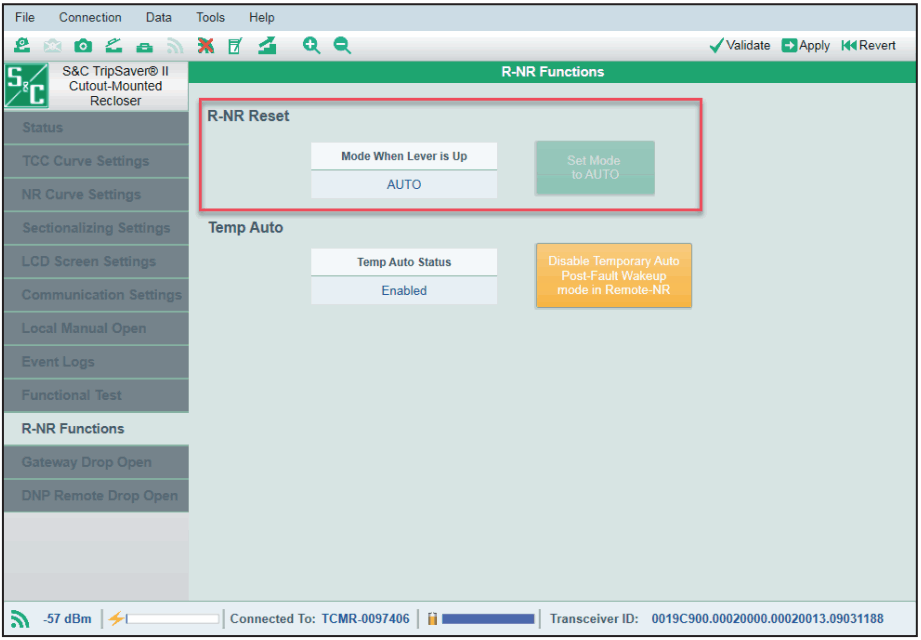Screen dimensions: 921x640
Task: Open TCC Curve Settings in sidebar
Action: tap(96, 161)
